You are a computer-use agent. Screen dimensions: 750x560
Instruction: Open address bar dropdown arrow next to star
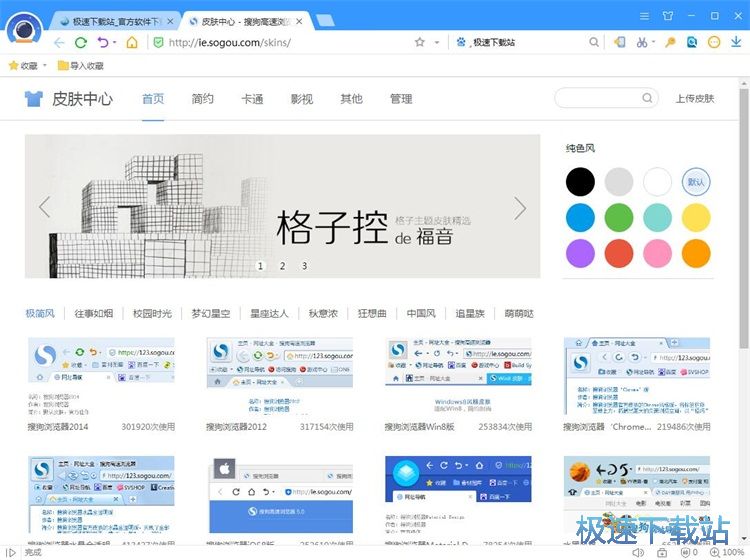[437, 42]
